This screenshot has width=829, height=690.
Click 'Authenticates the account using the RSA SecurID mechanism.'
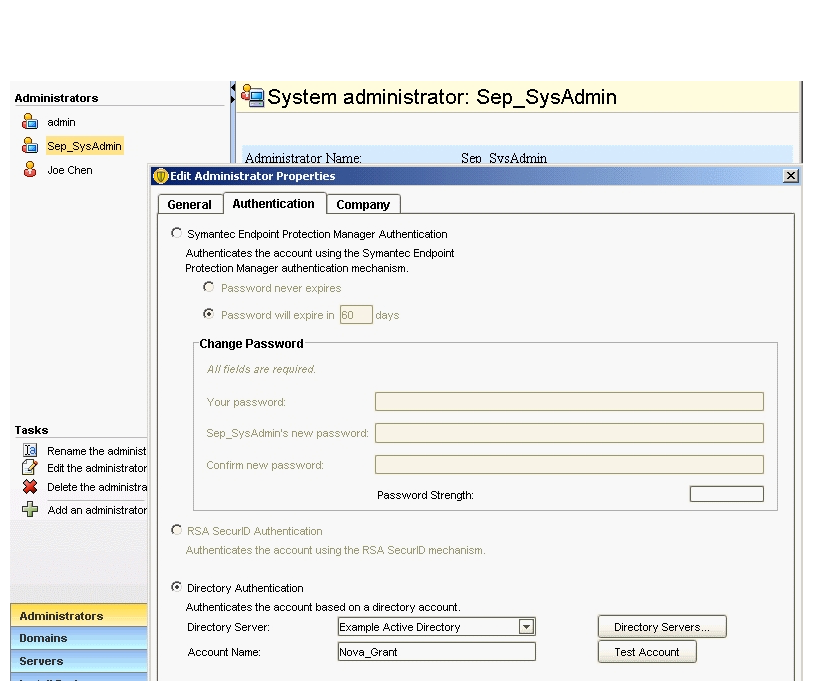[335, 550]
